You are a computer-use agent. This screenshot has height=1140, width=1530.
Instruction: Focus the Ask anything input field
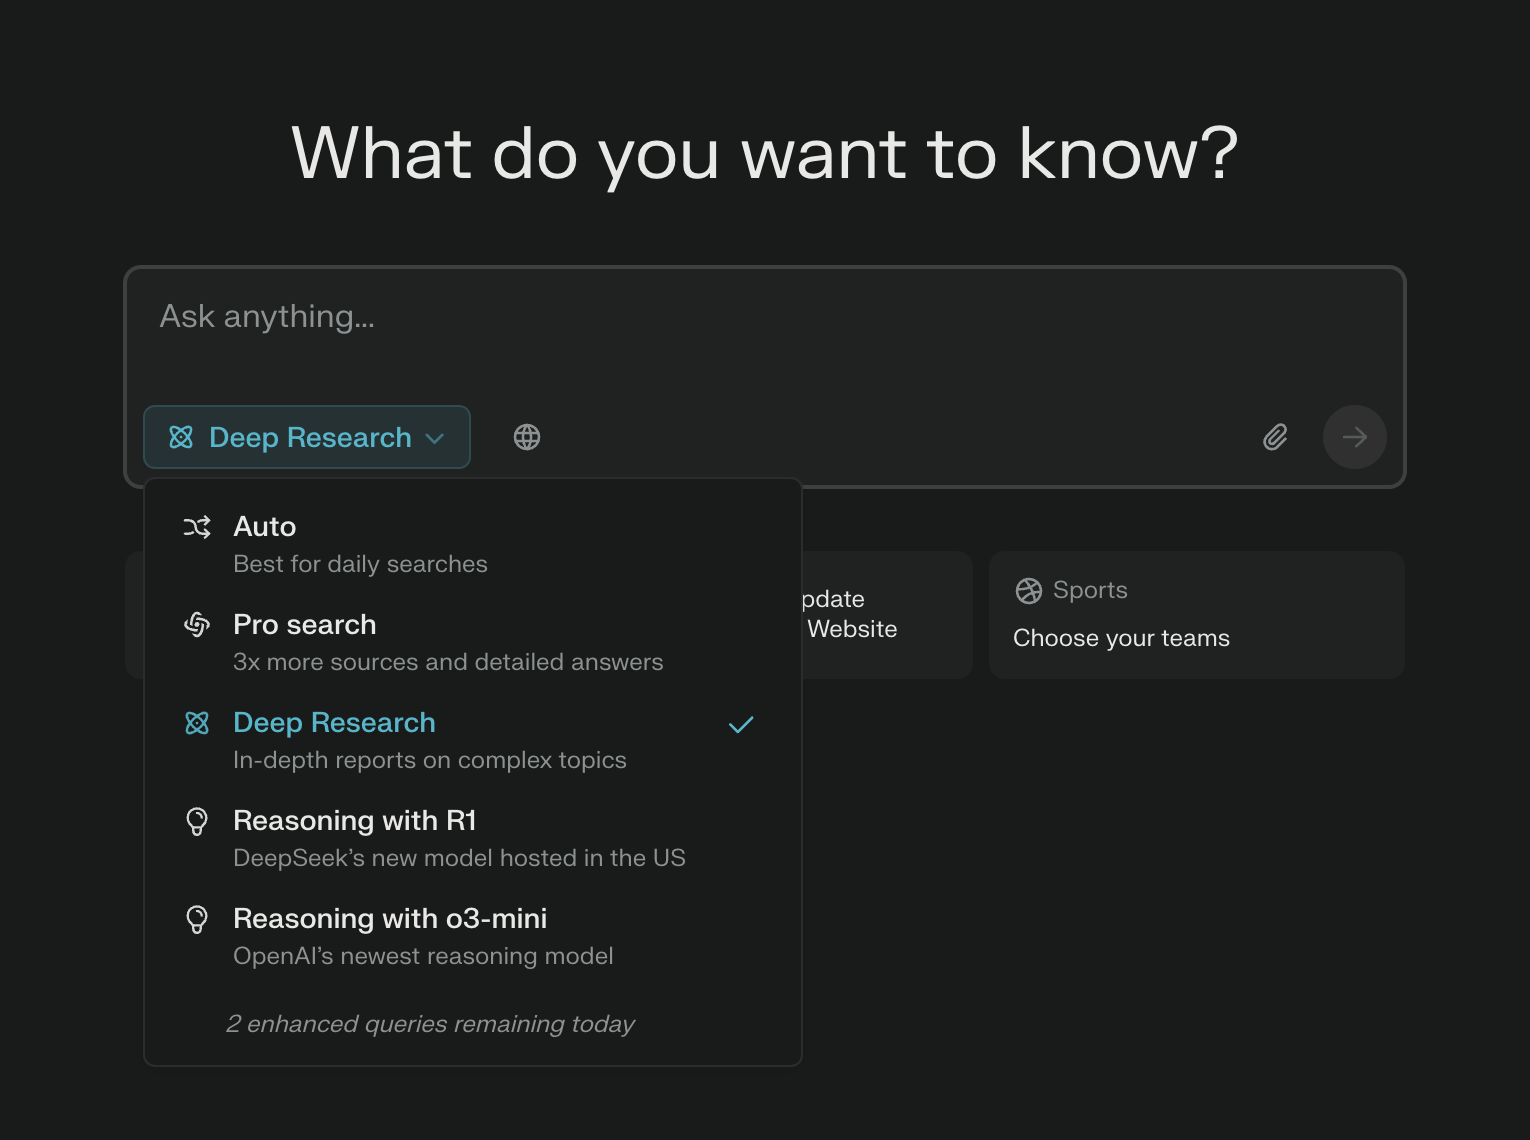pos(765,317)
